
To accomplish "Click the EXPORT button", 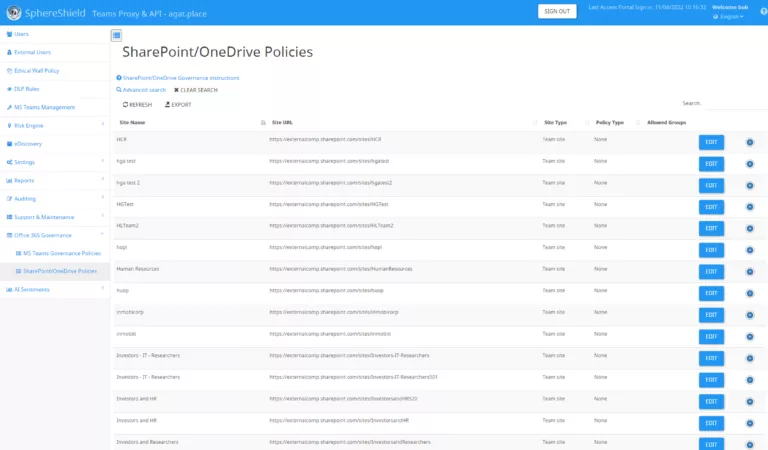I will [x=178, y=105].
